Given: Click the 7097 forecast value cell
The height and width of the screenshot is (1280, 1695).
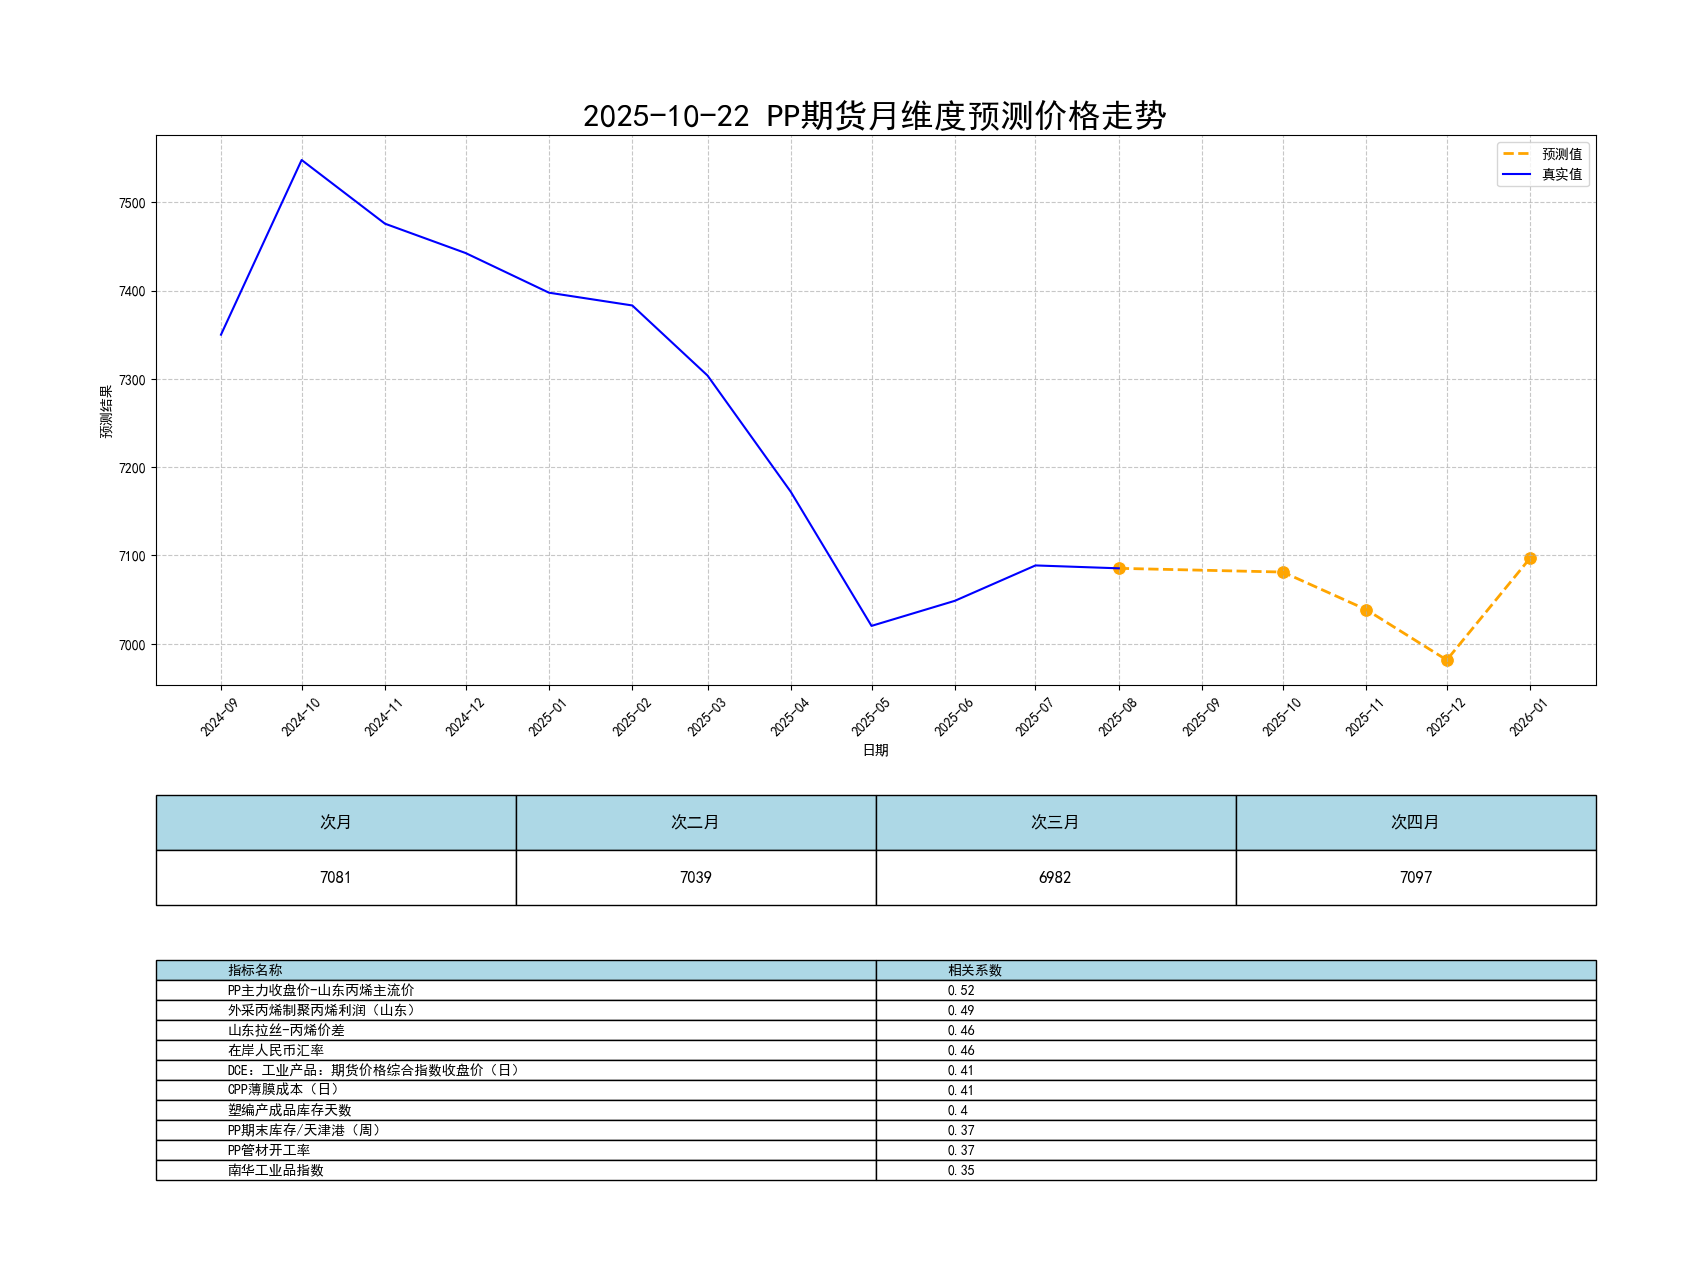Looking at the screenshot, I should [1415, 877].
